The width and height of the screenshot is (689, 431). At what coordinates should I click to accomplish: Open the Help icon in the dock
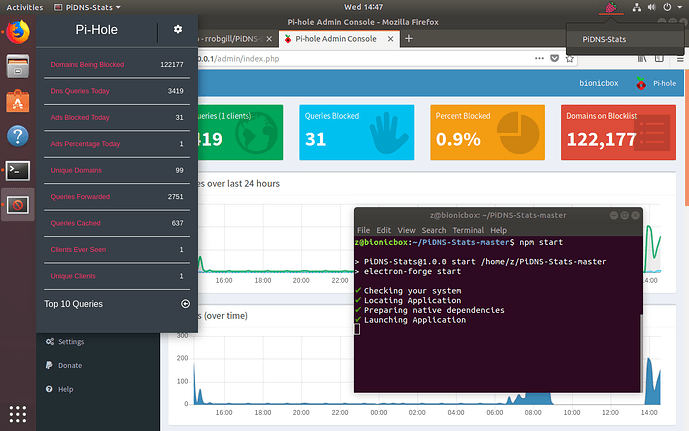(x=17, y=135)
